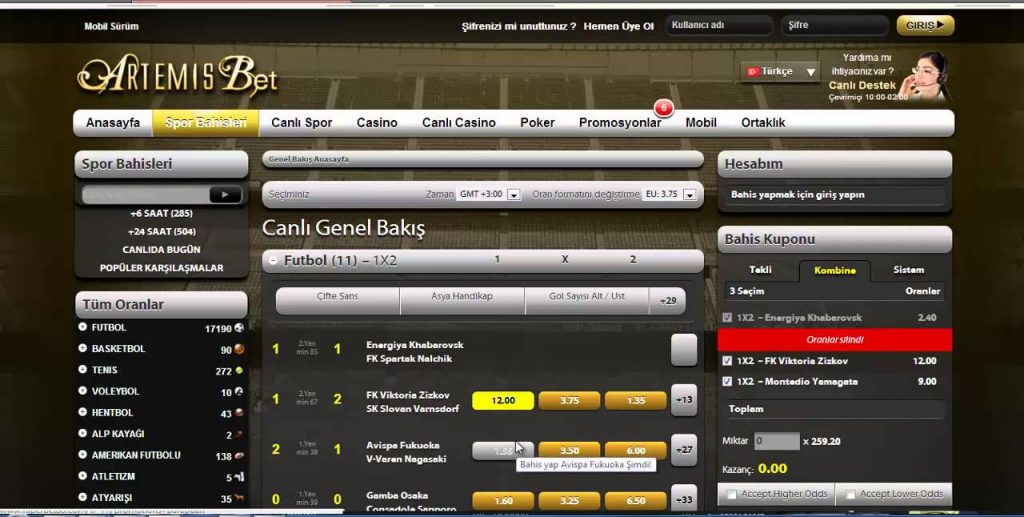Click the search arrow button in Spor Bahisleri
Screen dimensions: 1024x517
[x=225, y=195]
